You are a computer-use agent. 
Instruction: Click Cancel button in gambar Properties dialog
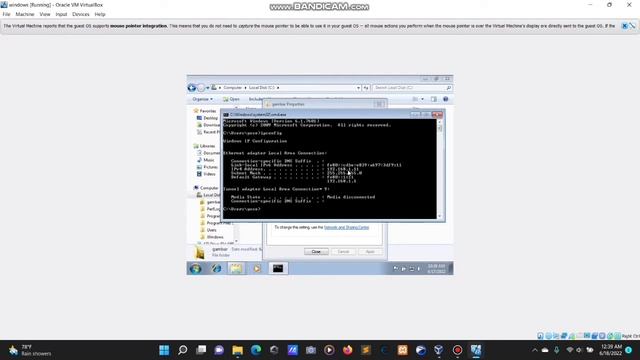pyautogui.click(x=343, y=251)
